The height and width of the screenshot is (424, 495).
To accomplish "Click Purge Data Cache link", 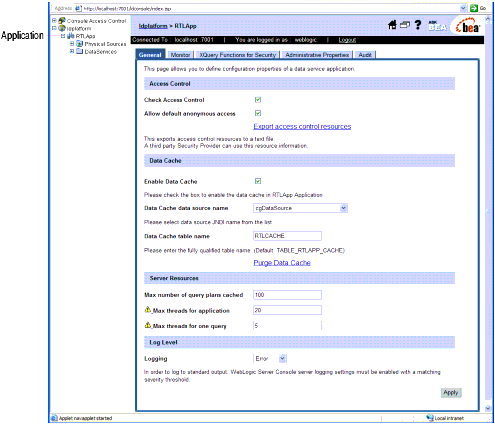I will point(282,263).
